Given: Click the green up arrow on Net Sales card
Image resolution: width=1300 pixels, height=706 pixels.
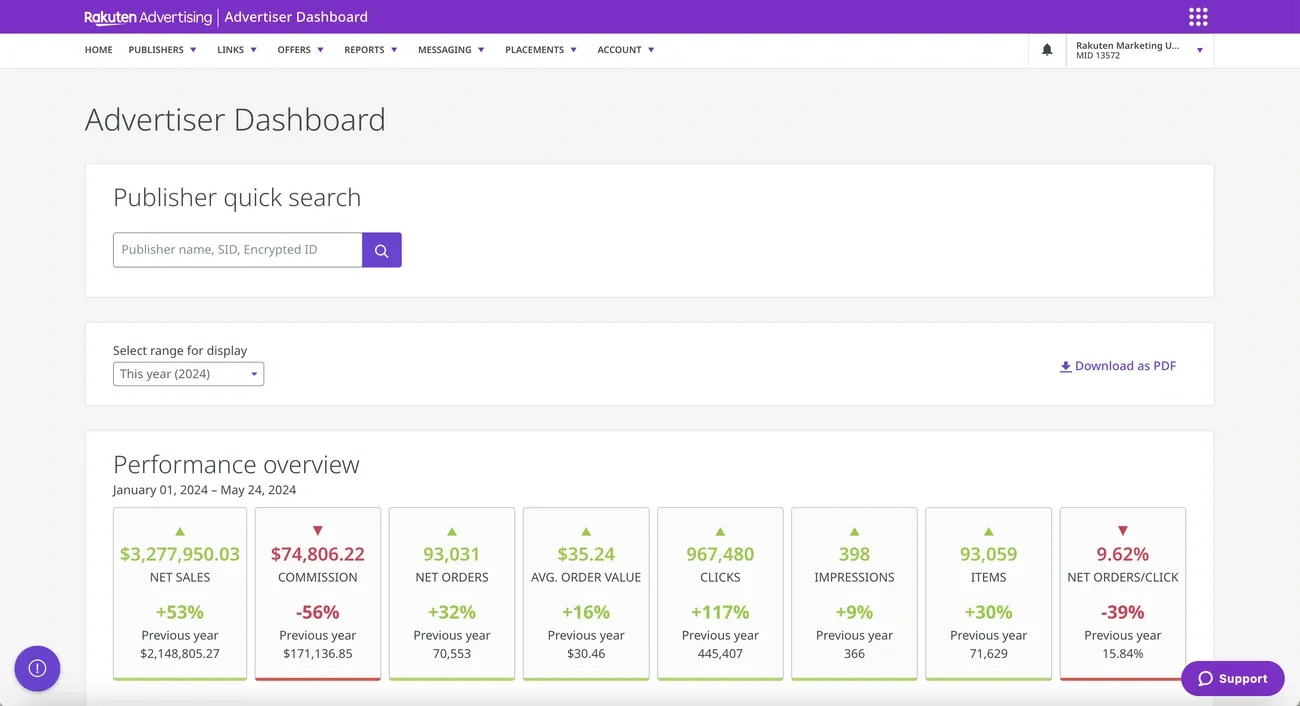Looking at the screenshot, I should tap(180, 530).
